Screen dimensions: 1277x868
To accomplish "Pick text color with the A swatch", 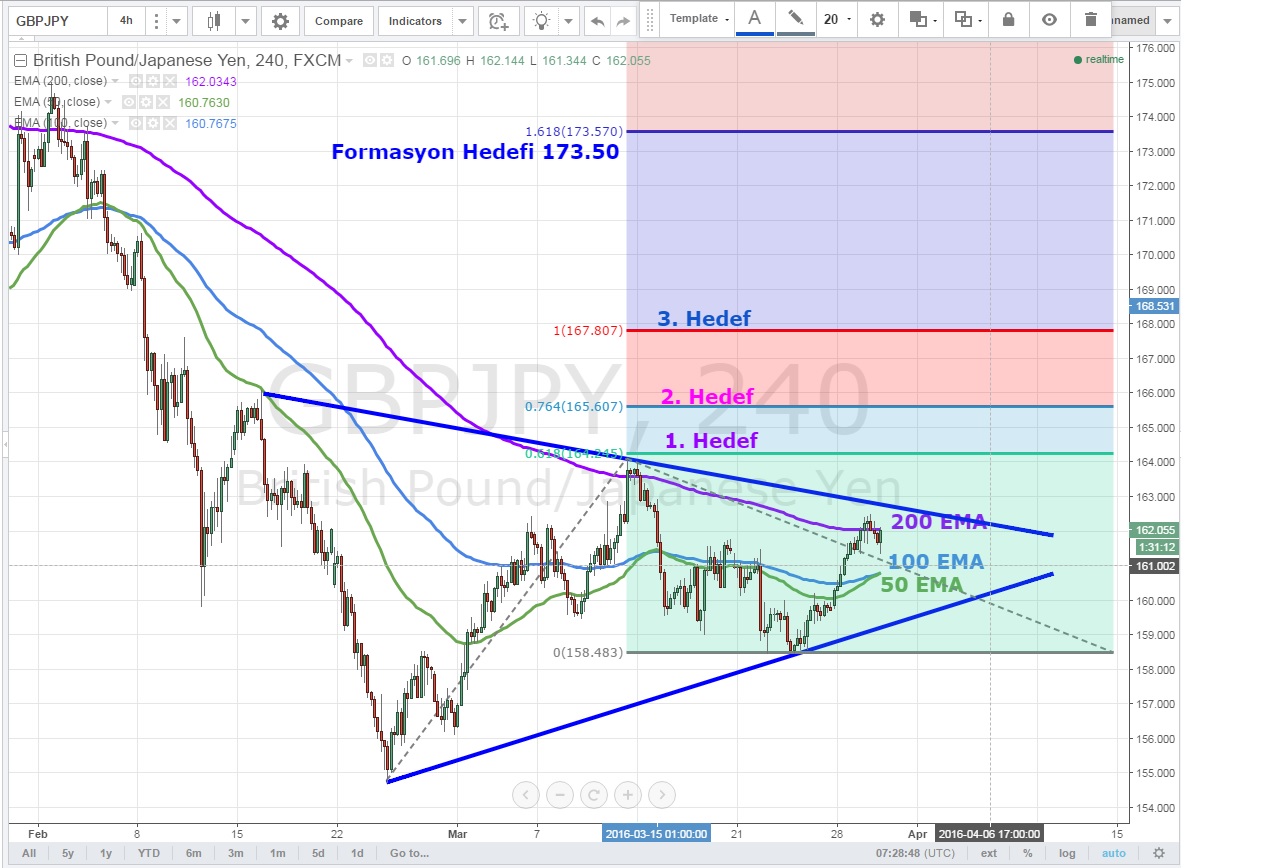I will 754,19.
